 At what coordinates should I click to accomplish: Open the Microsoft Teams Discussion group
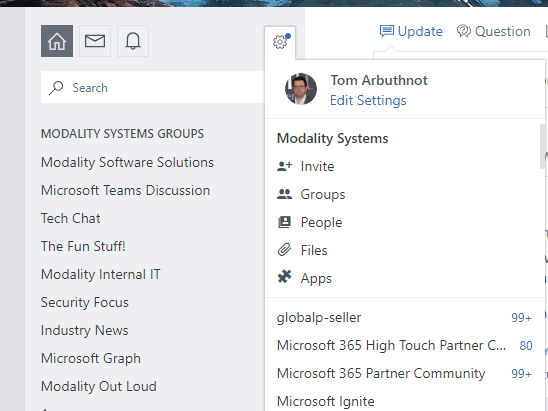[x=125, y=190]
